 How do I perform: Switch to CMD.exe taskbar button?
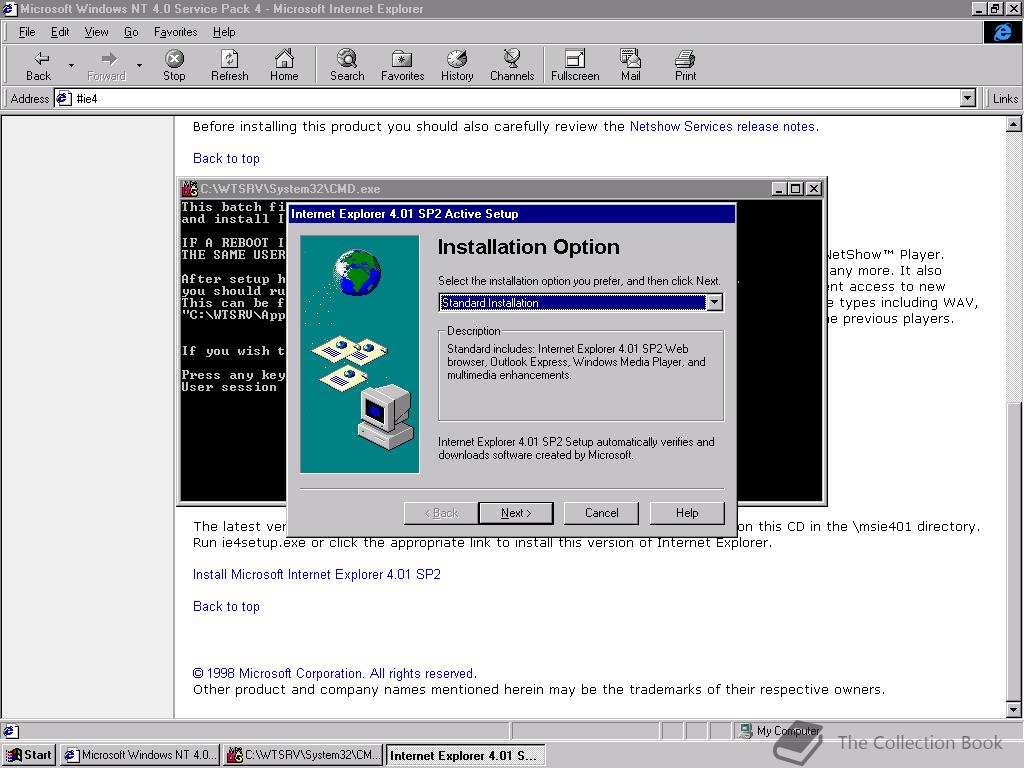pyautogui.click(x=303, y=756)
